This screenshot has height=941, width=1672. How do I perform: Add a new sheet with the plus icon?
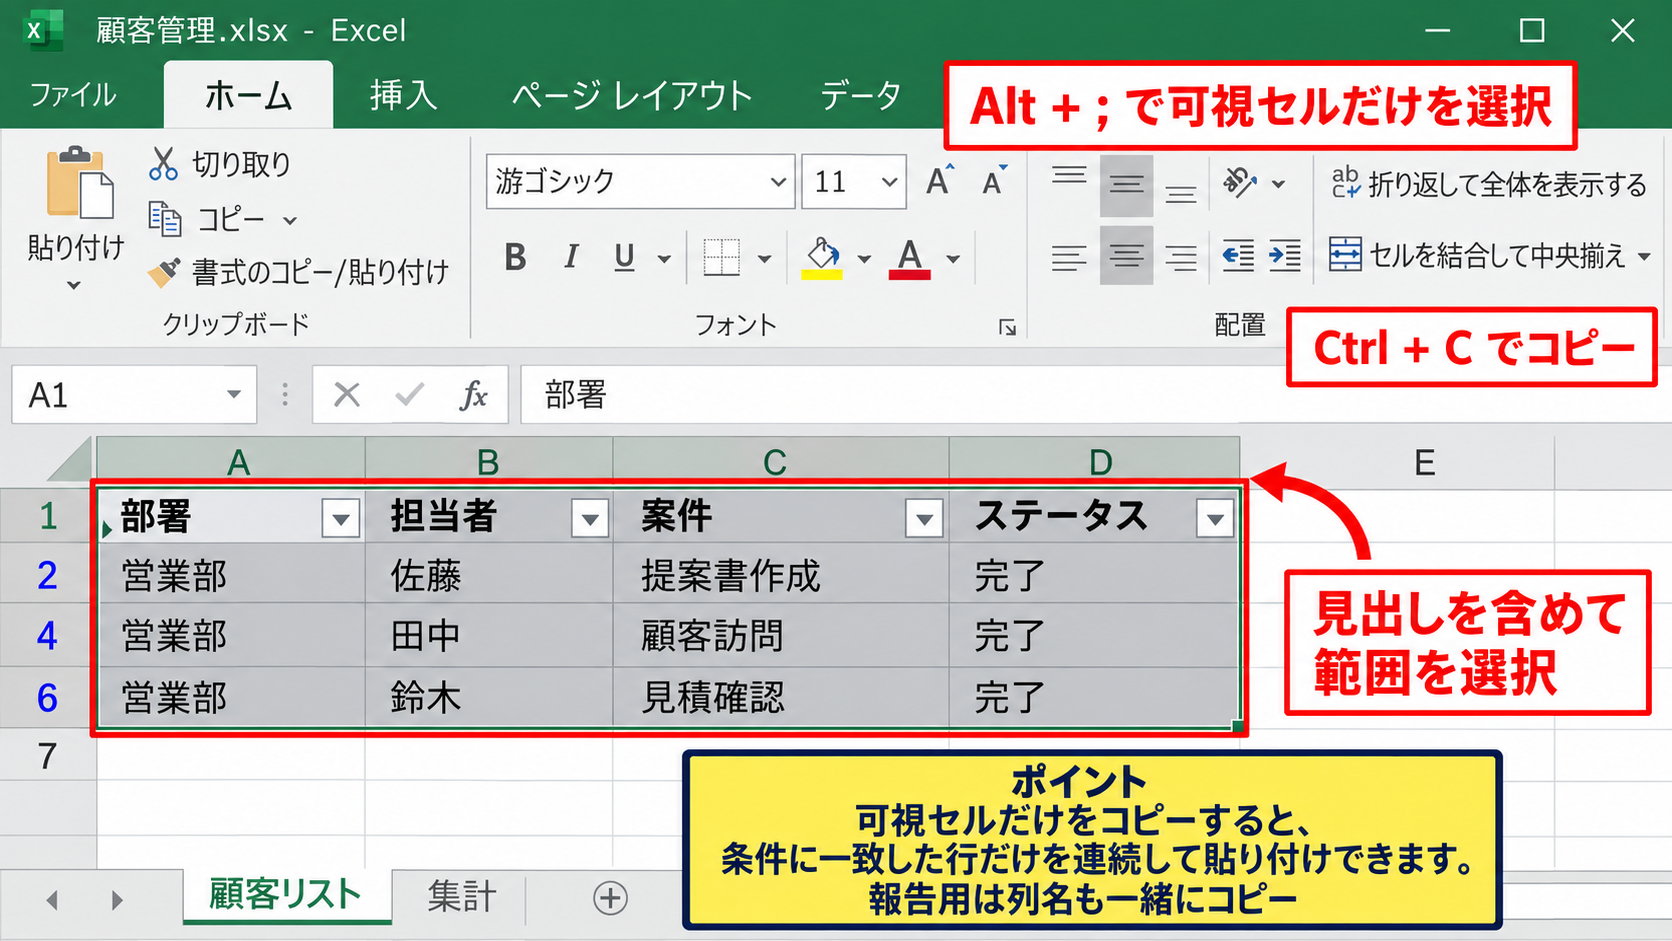click(x=610, y=898)
